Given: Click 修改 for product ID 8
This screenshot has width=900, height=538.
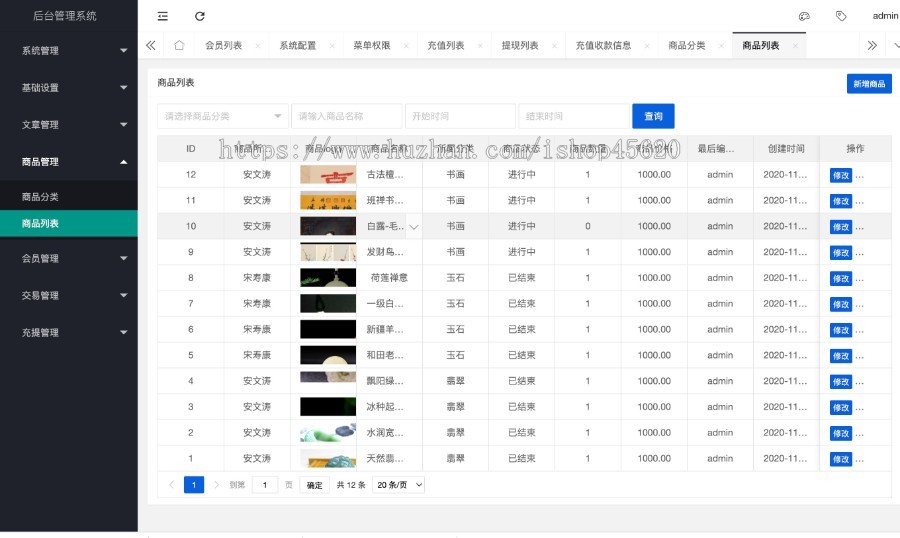Looking at the screenshot, I should (841, 279).
